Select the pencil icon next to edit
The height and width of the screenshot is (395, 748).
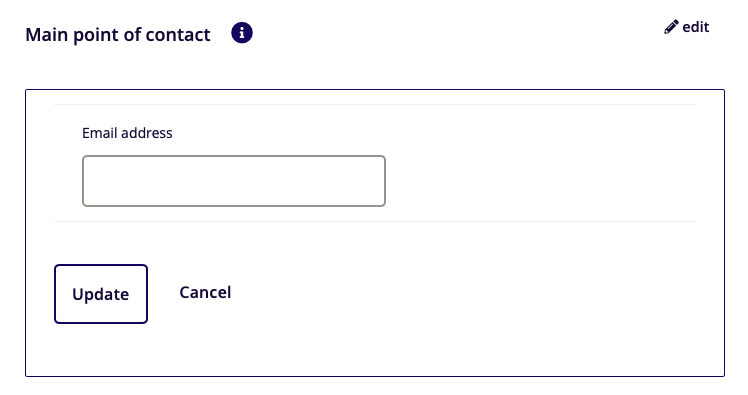671,27
